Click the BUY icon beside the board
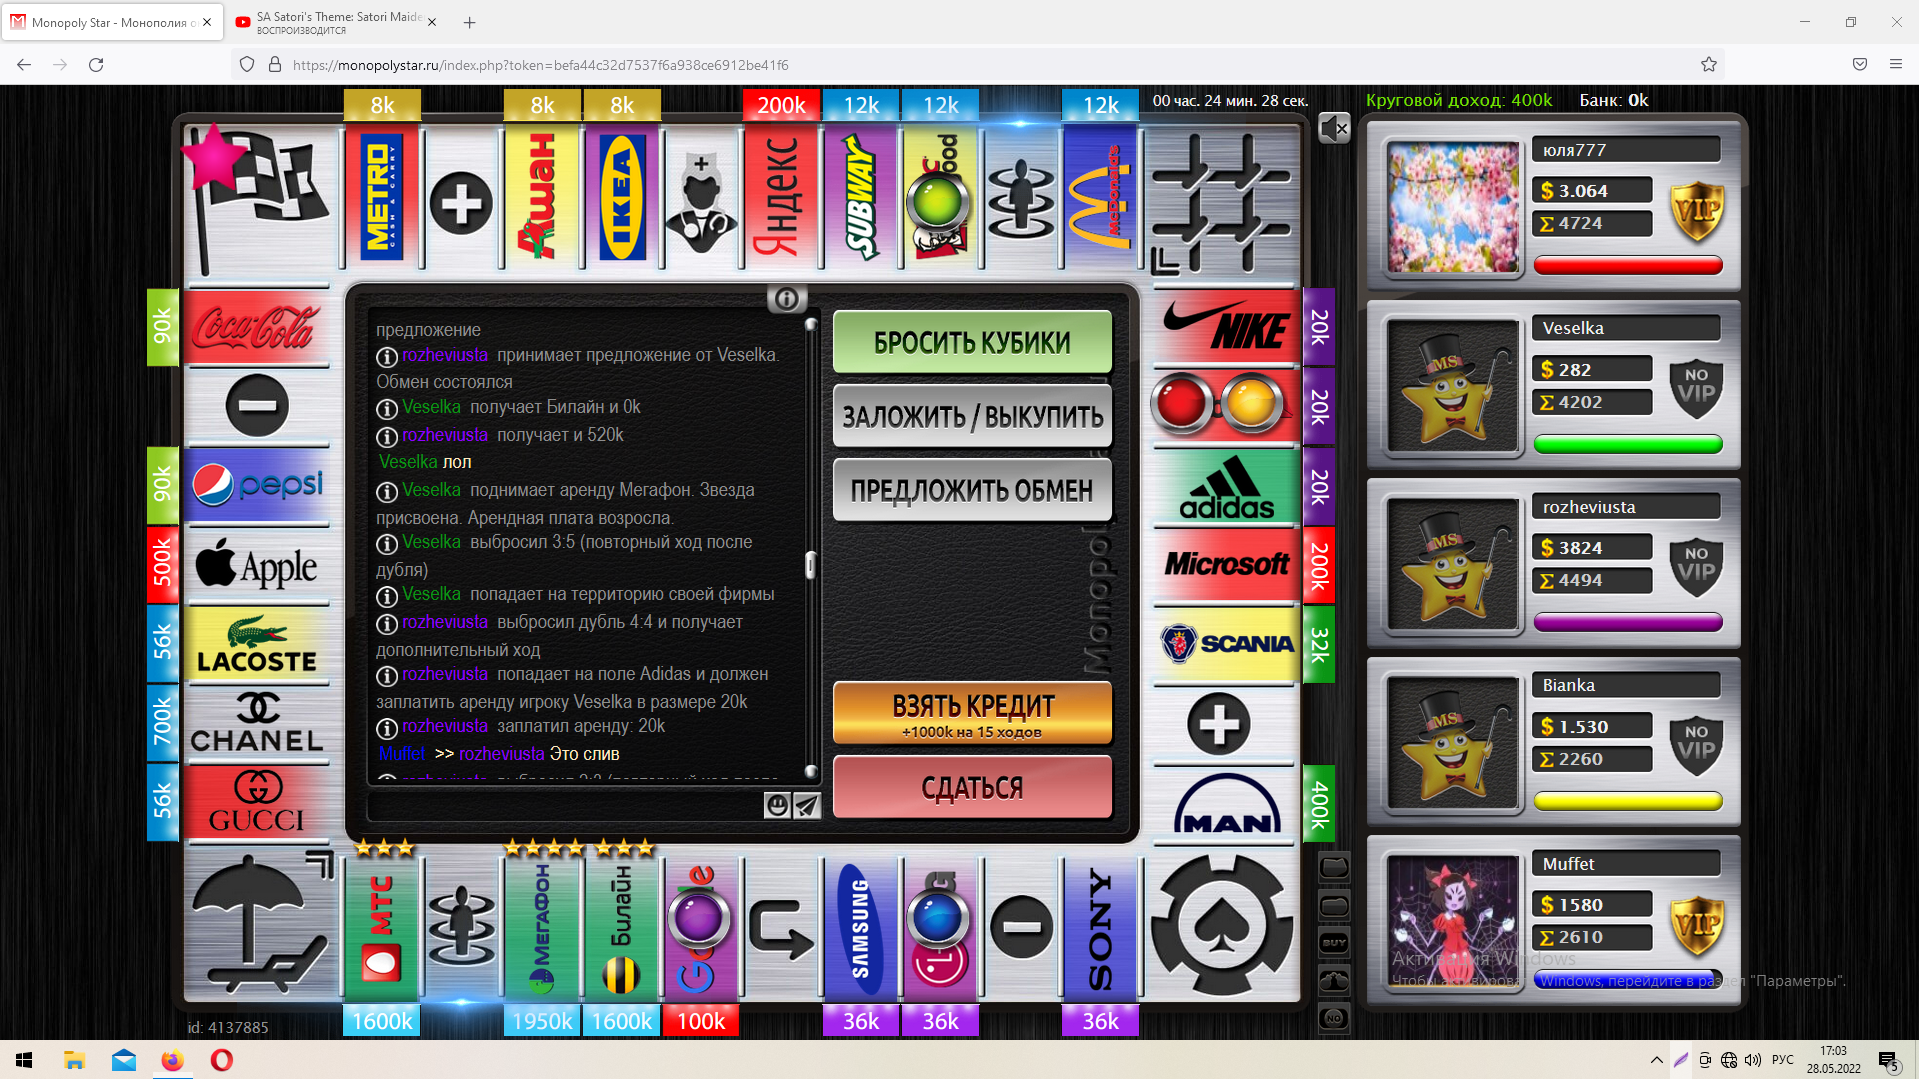Image resolution: width=1919 pixels, height=1079 pixels. (1334, 942)
